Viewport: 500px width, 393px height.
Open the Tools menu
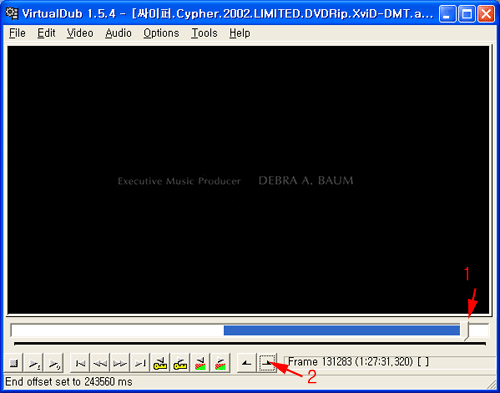(x=204, y=33)
